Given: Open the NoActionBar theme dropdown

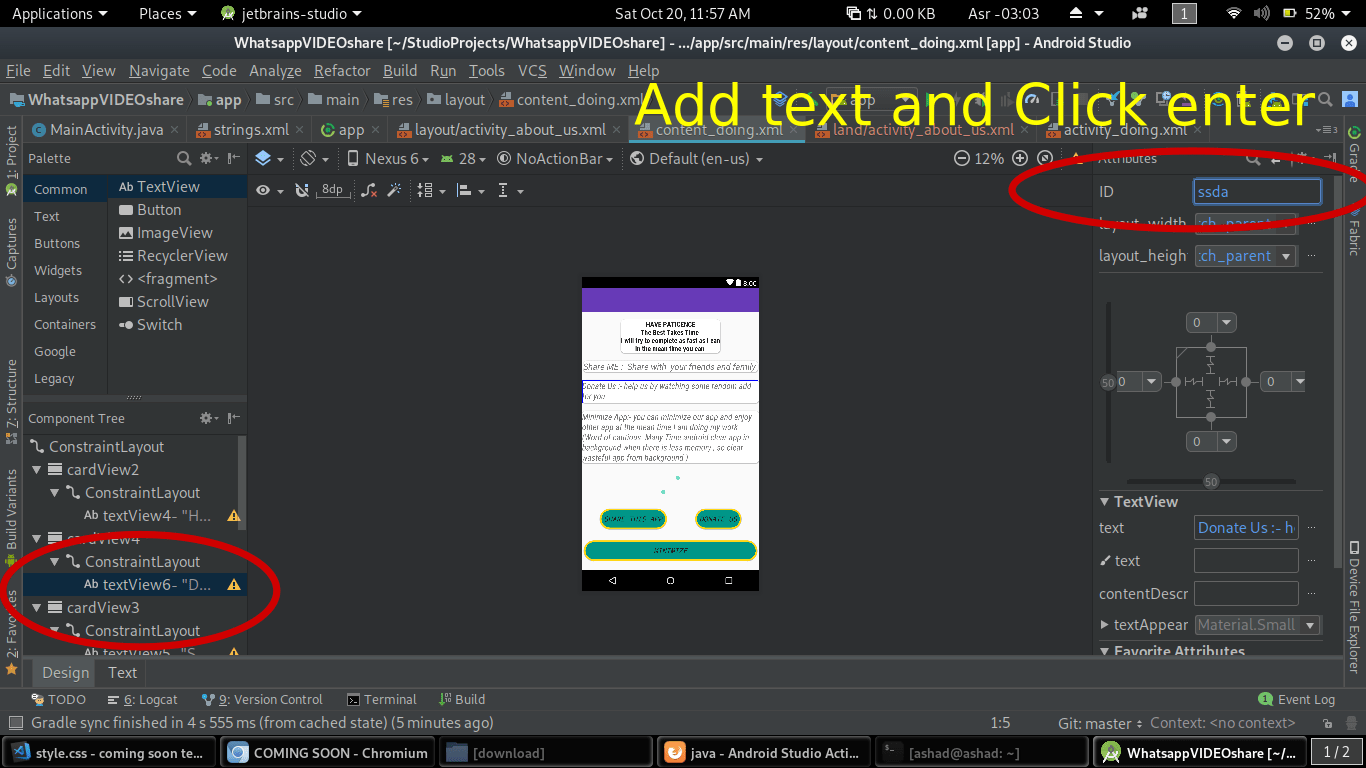Looking at the screenshot, I should (554, 158).
